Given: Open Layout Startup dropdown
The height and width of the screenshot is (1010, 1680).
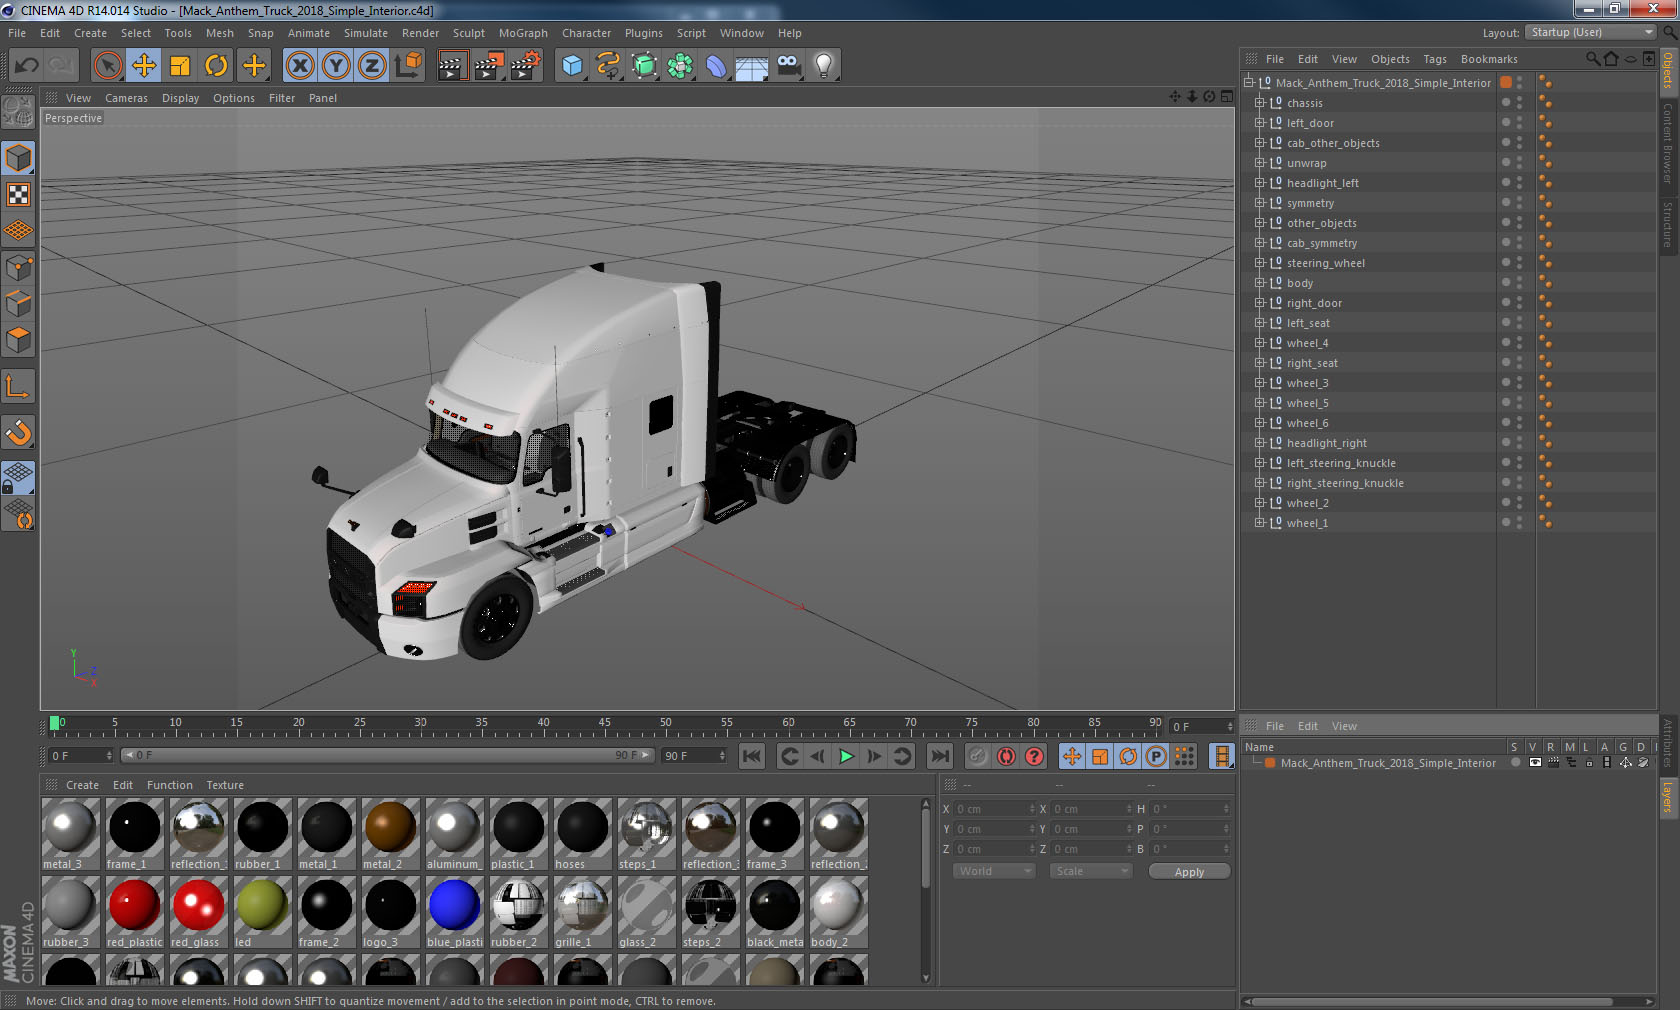Looking at the screenshot, I should click(x=1592, y=32).
